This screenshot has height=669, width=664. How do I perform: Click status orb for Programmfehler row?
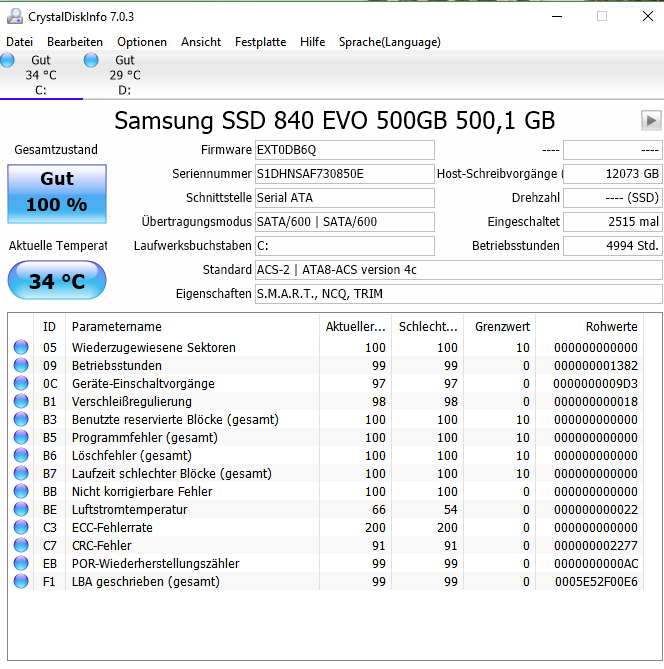coord(21,437)
